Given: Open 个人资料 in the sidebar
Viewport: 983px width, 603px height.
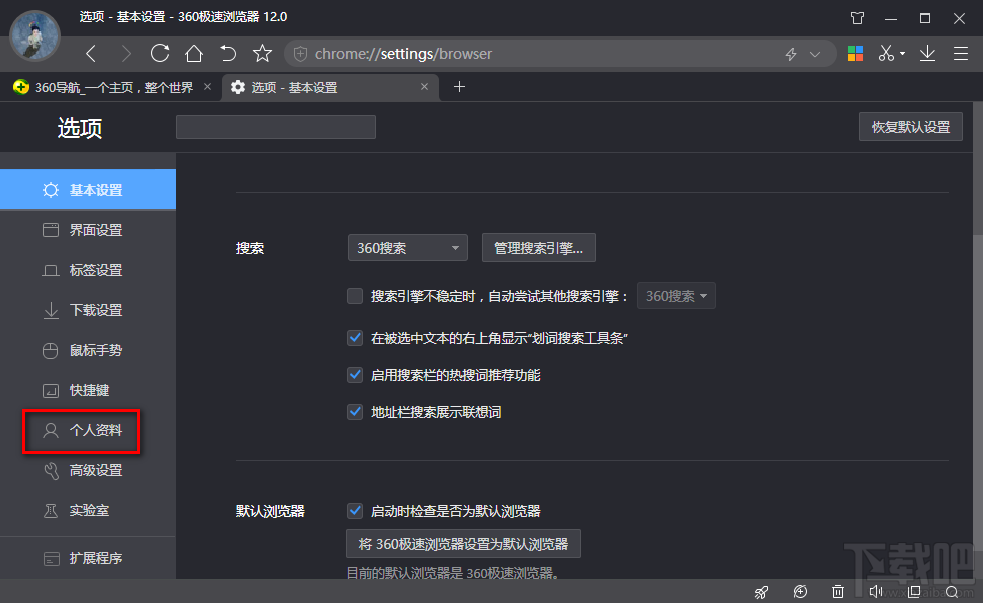Looking at the screenshot, I should click(x=88, y=431).
